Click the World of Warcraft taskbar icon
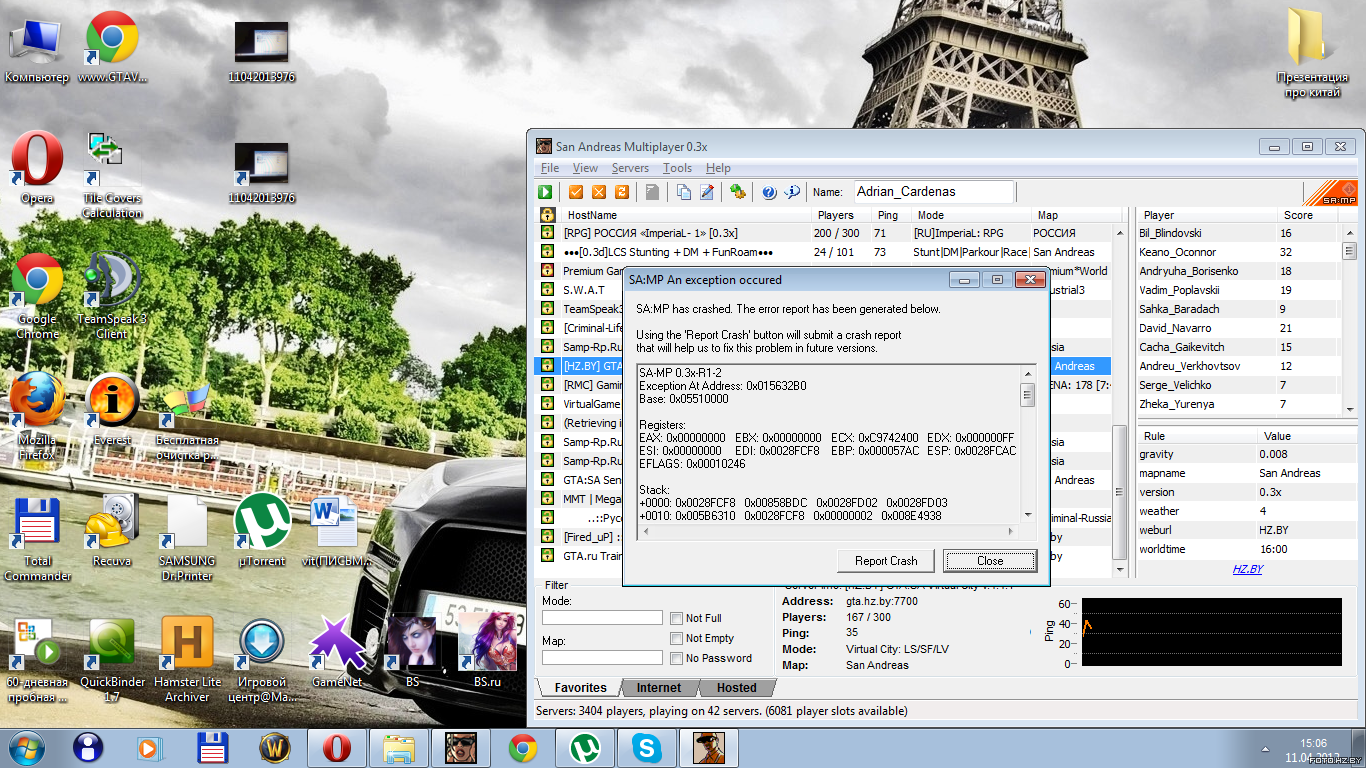Screen dimensions: 1366x768 [274, 748]
